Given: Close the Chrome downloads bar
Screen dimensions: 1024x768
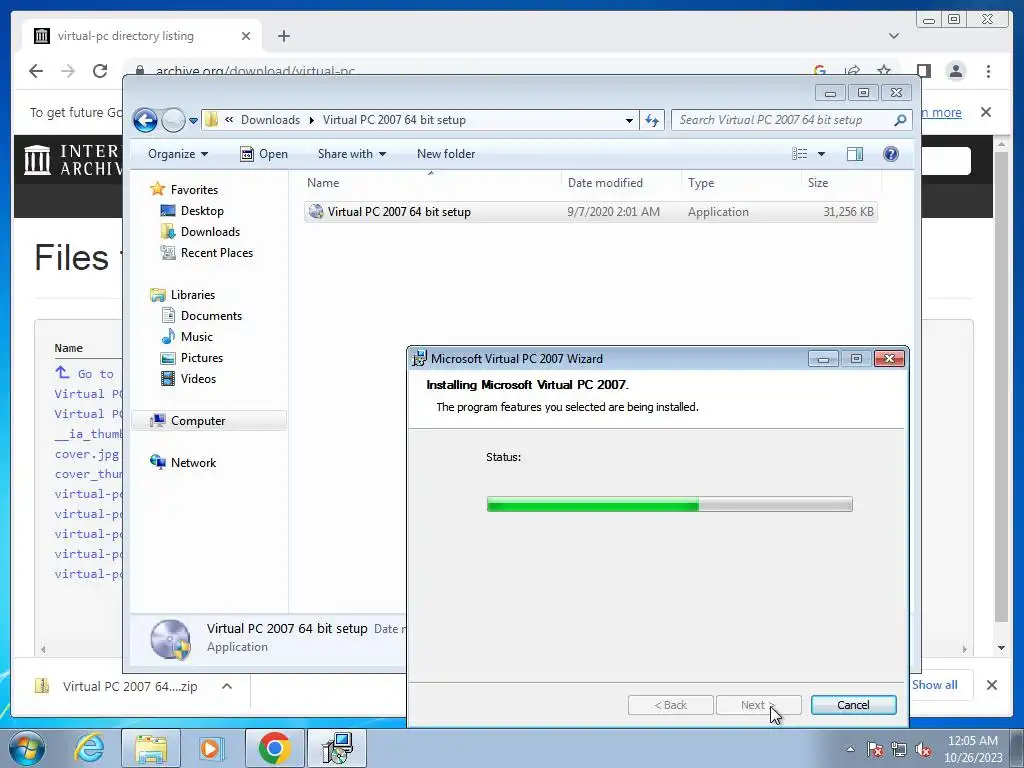Looking at the screenshot, I should pos(991,685).
